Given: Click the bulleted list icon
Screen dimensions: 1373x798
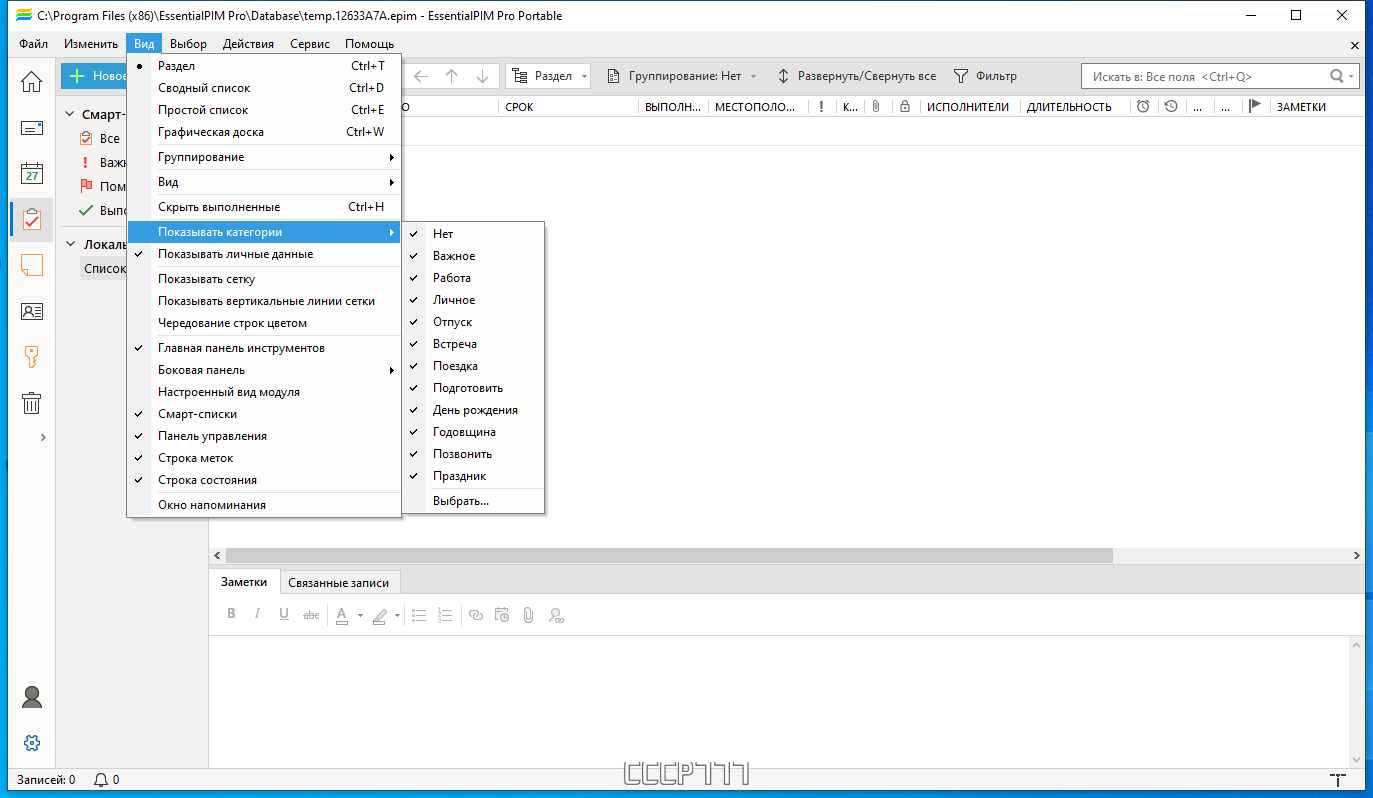Looking at the screenshot, I should coord(420,615).
